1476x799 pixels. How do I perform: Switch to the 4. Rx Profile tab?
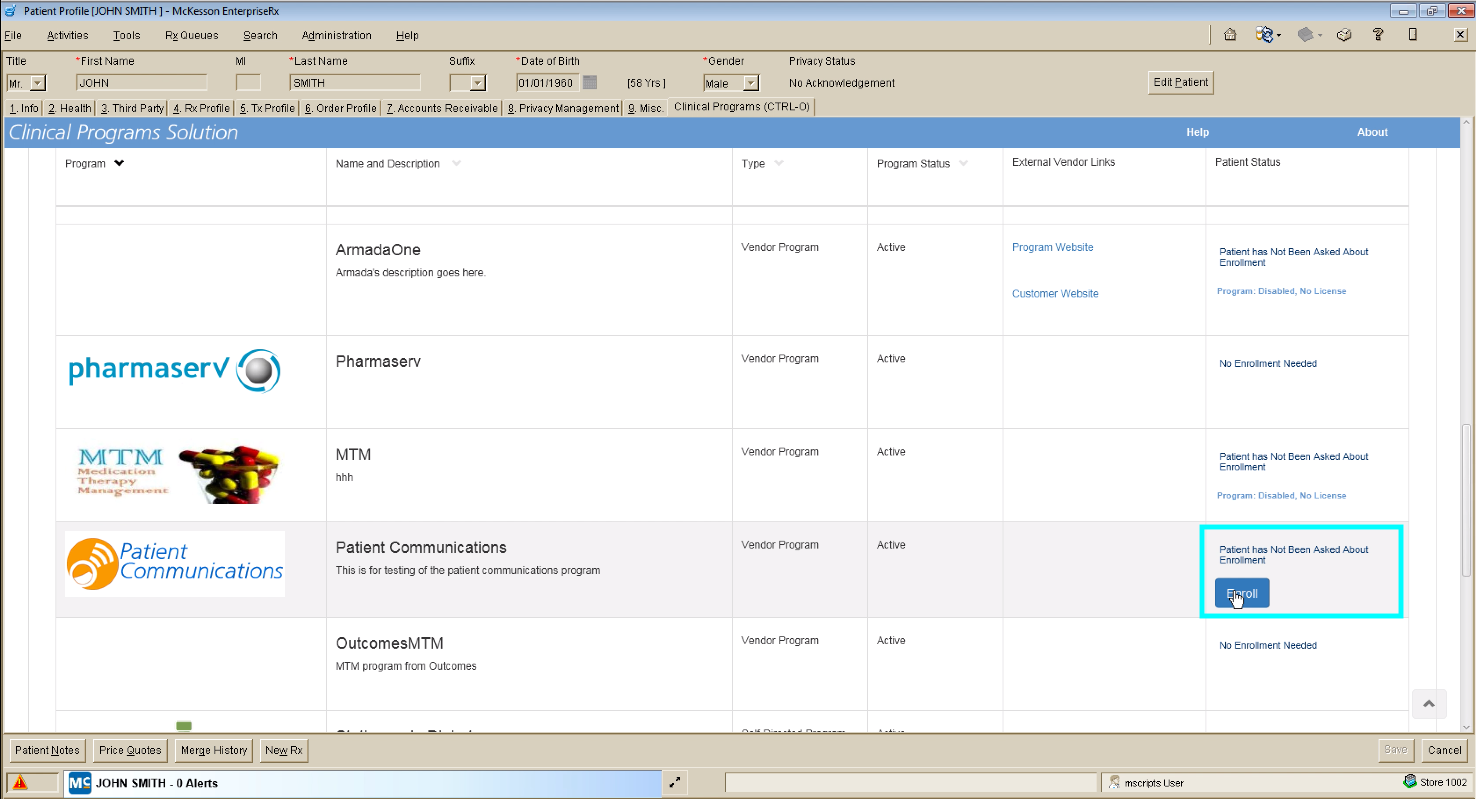point(201,108)
